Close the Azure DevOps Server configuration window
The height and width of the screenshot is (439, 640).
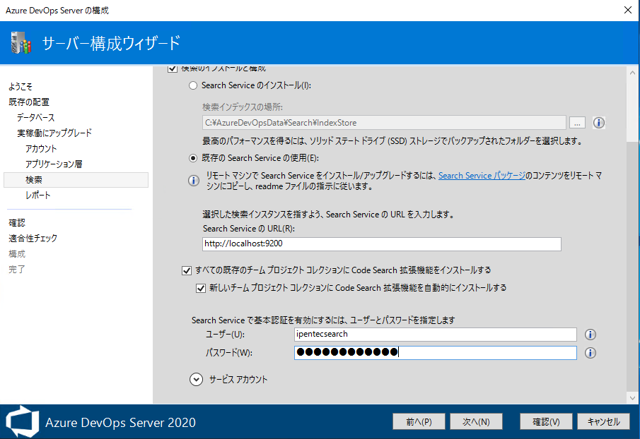[628, 10]
